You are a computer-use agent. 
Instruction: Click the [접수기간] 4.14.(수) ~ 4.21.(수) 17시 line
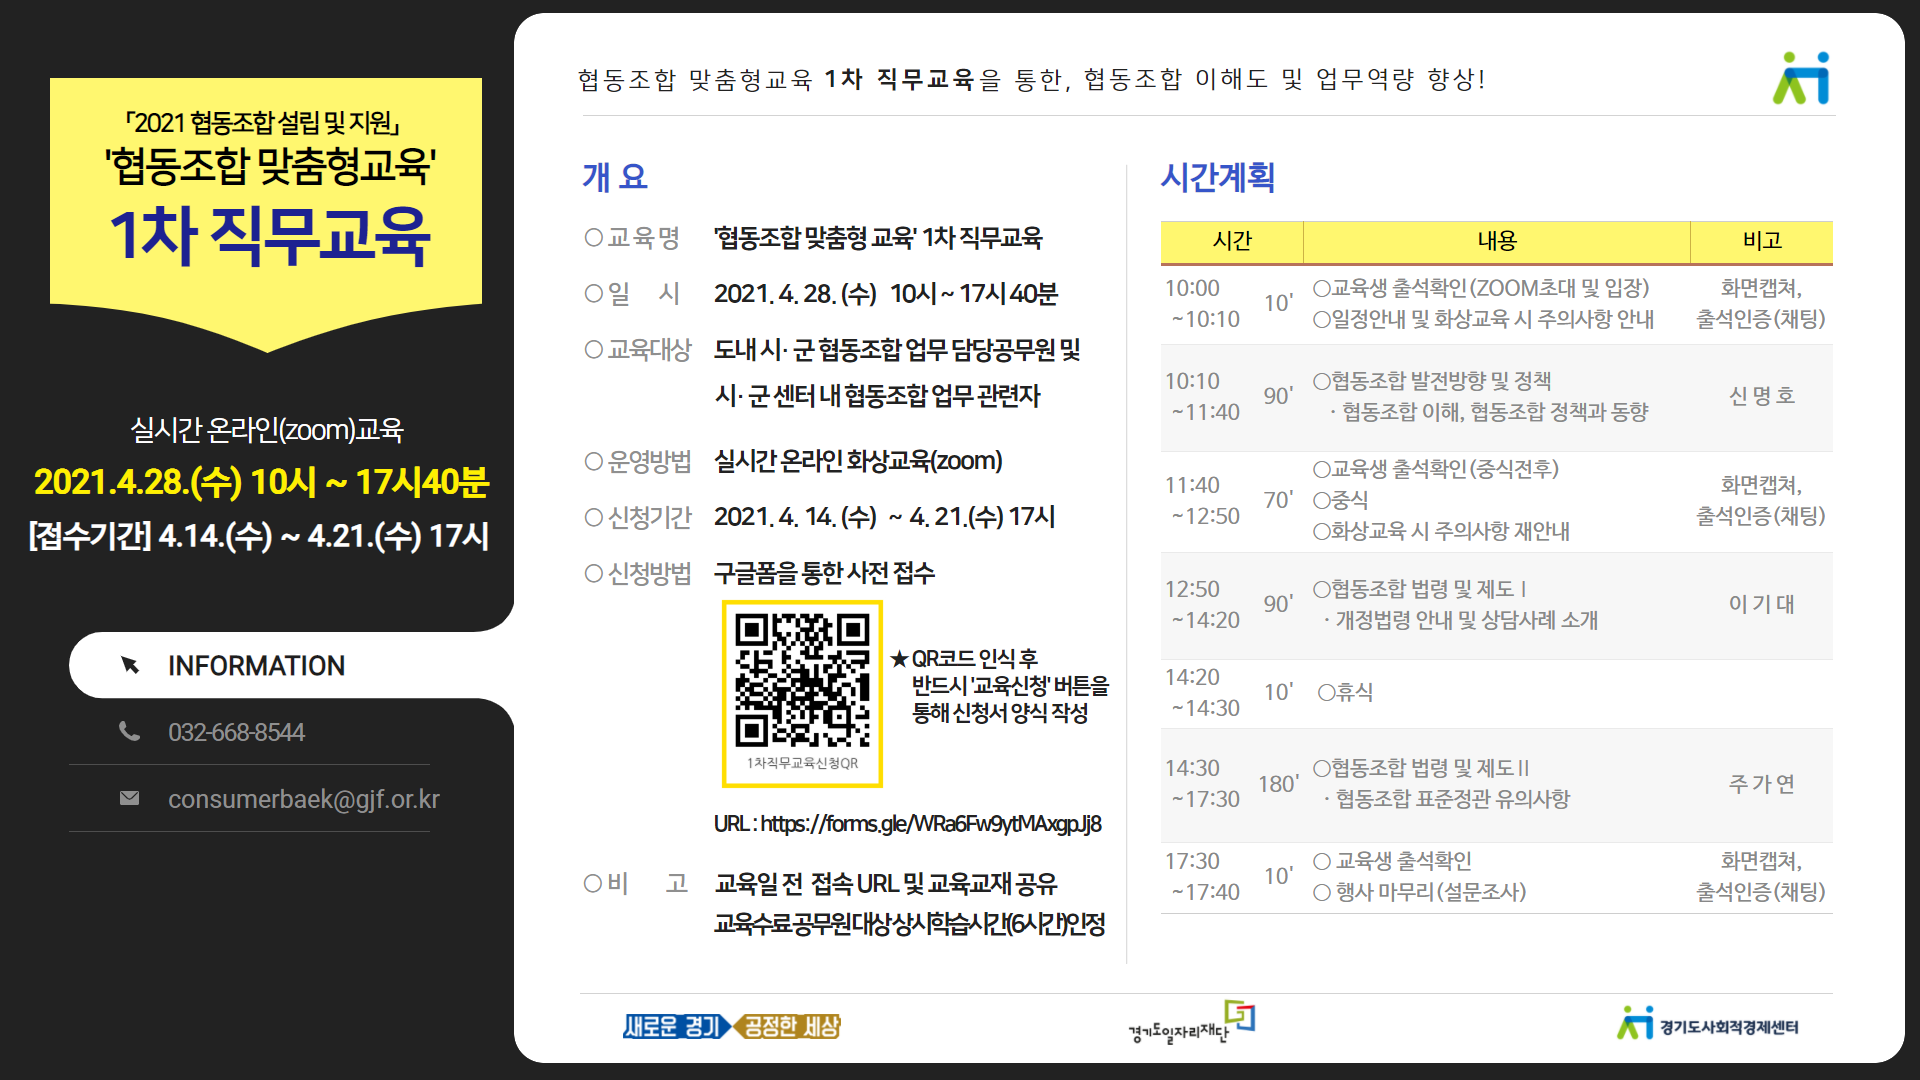pyautogui.click(x=259, y=536)
